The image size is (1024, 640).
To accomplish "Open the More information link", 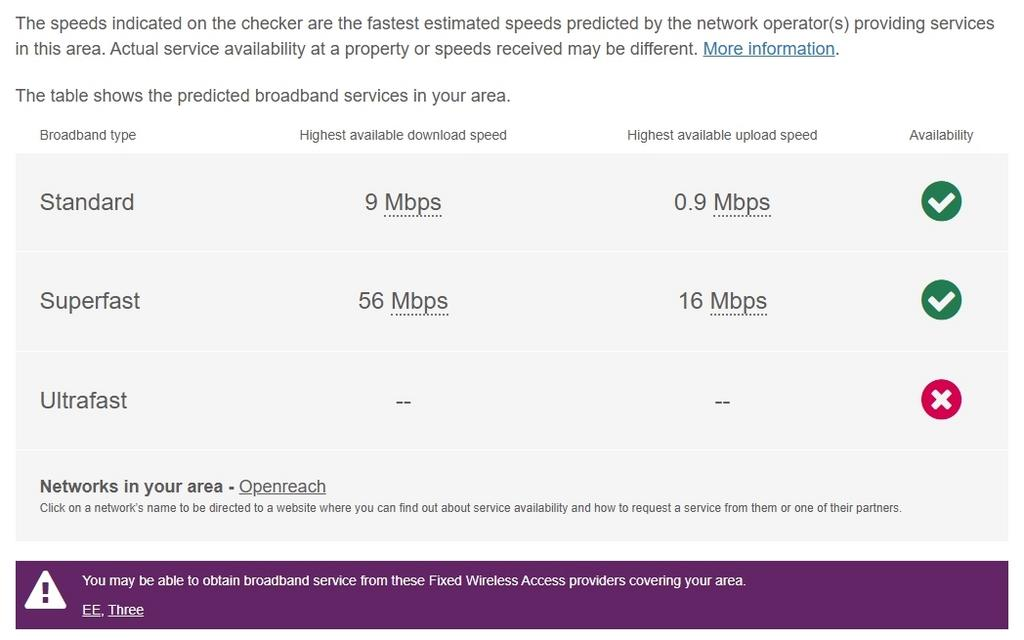I will pyautogui.click(x=768, y=49).
